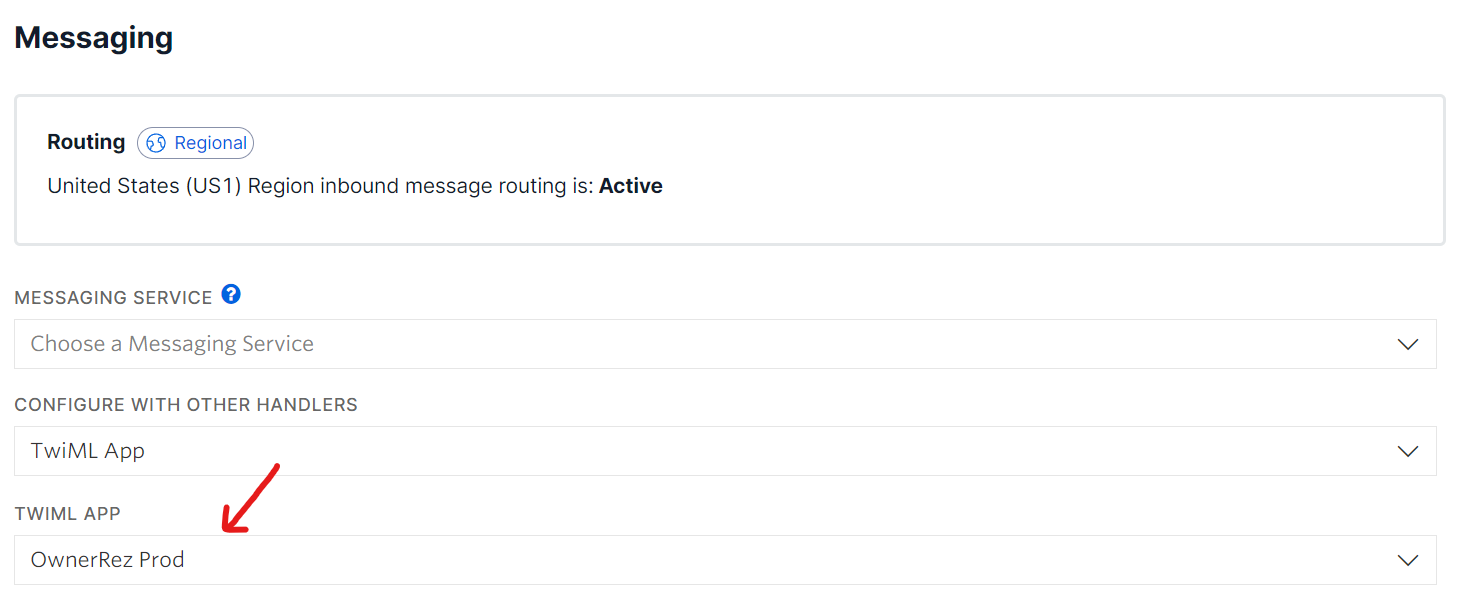Click the selected 'TwiML App' handler value
The width and height of the screenshot is (1458, 616).
(x=88, y=452)
